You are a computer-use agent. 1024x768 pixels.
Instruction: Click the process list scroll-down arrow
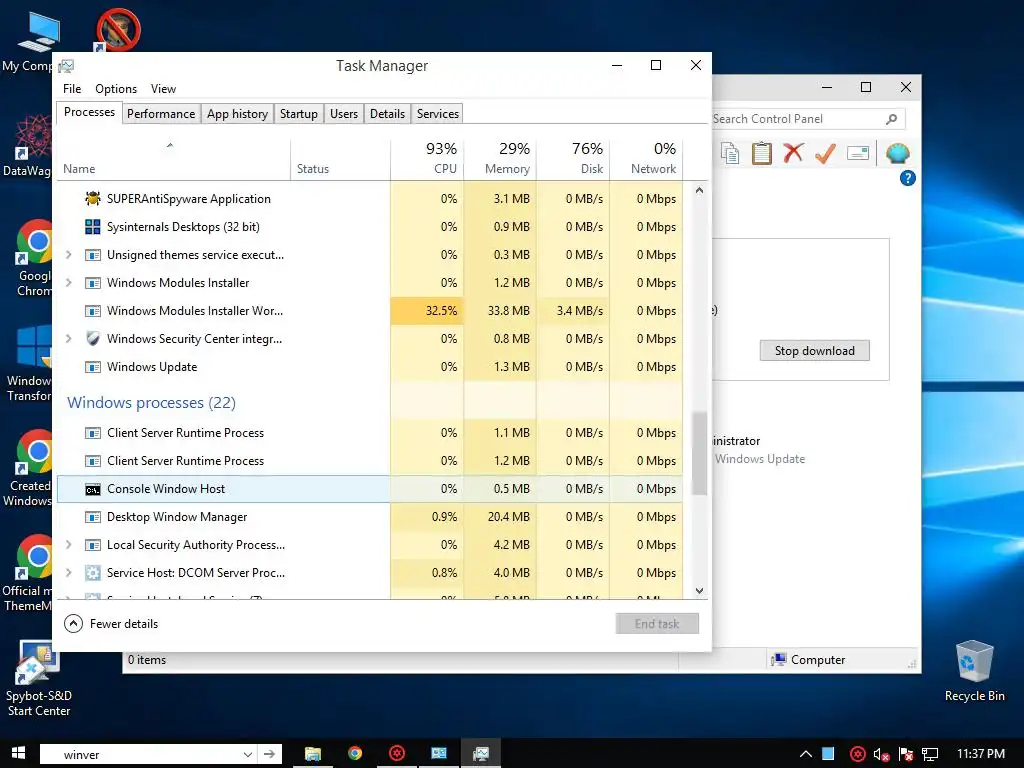[699, 590]
